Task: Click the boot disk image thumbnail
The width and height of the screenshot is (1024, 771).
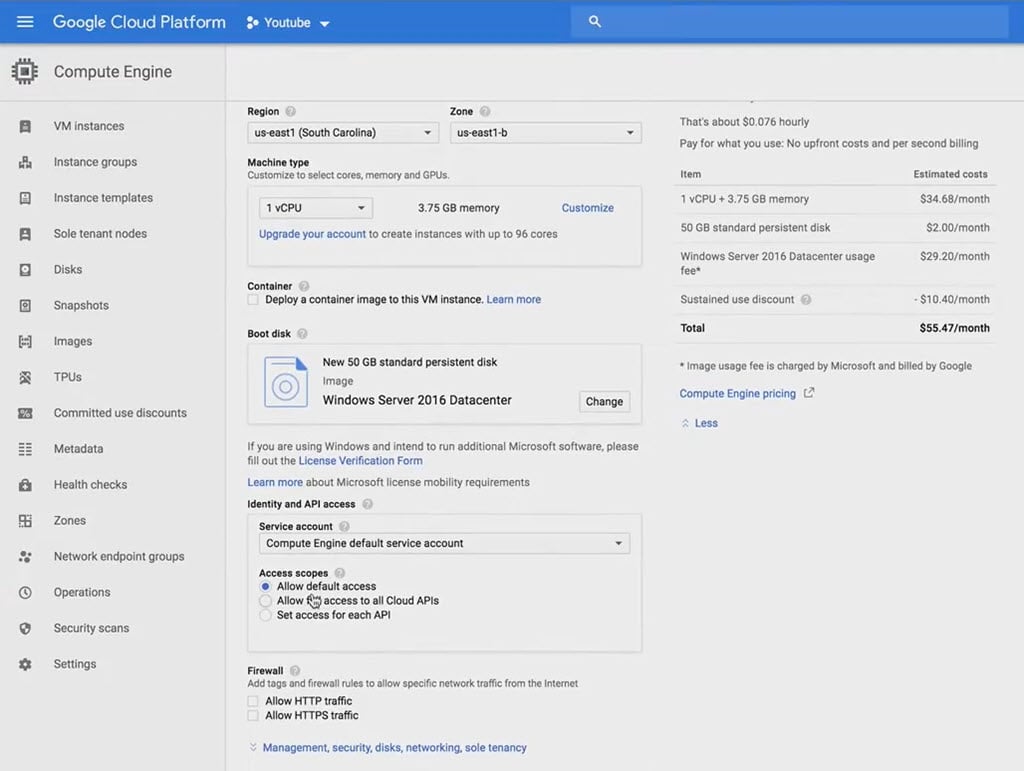Action: pyautogui.click(x=285, y=382)
